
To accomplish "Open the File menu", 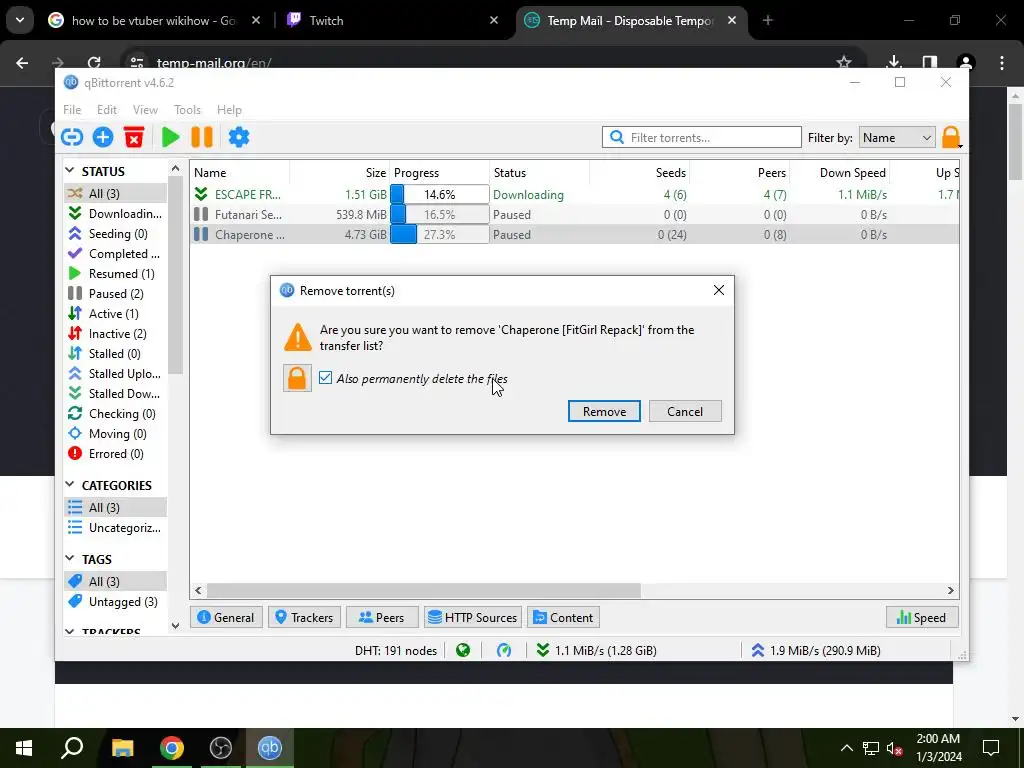I will coord(72,110).
